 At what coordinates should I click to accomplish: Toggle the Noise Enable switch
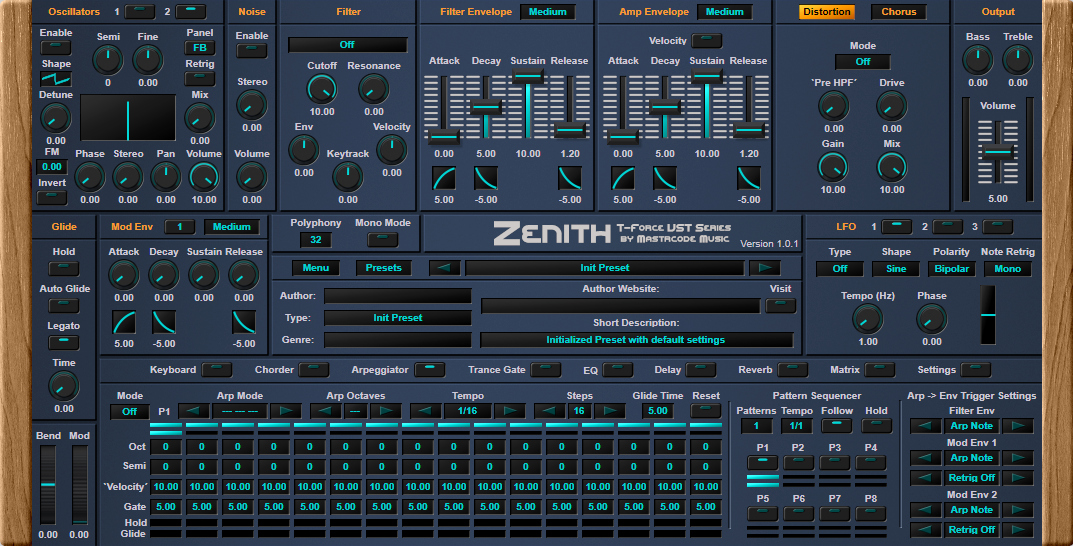tap(252, 50)
